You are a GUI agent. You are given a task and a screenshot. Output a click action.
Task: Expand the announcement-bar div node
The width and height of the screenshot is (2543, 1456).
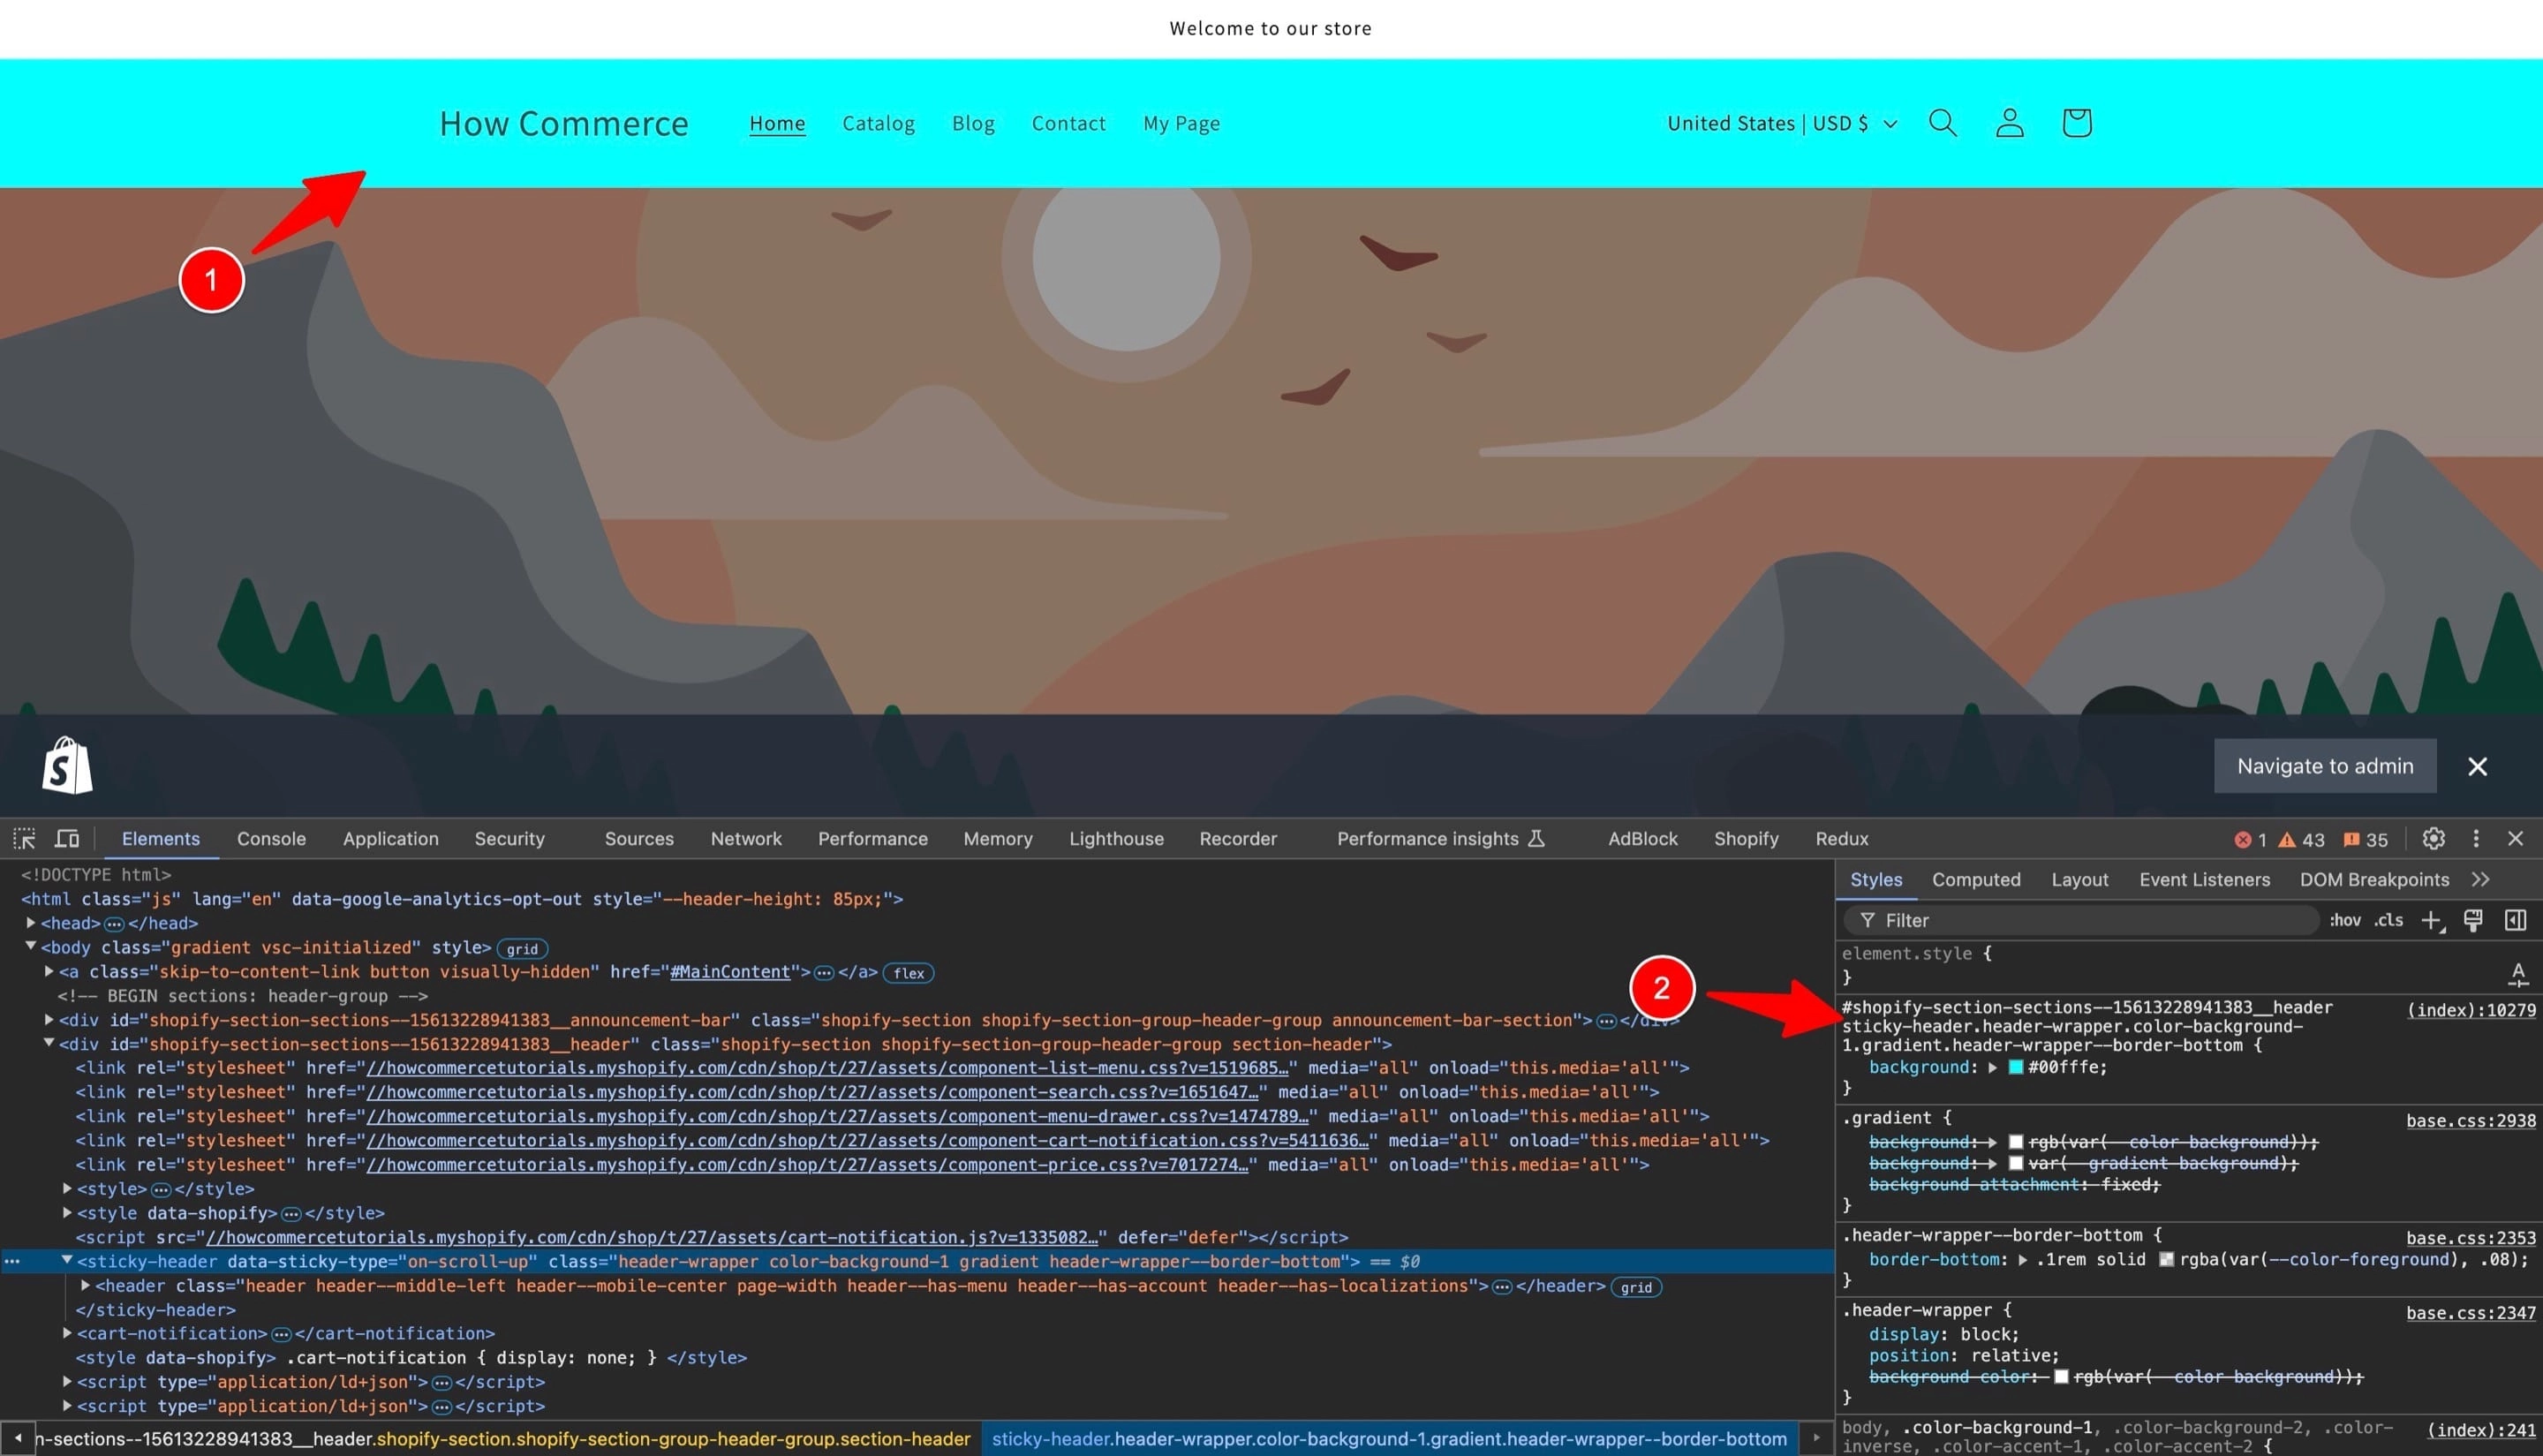coord(49,1019)
